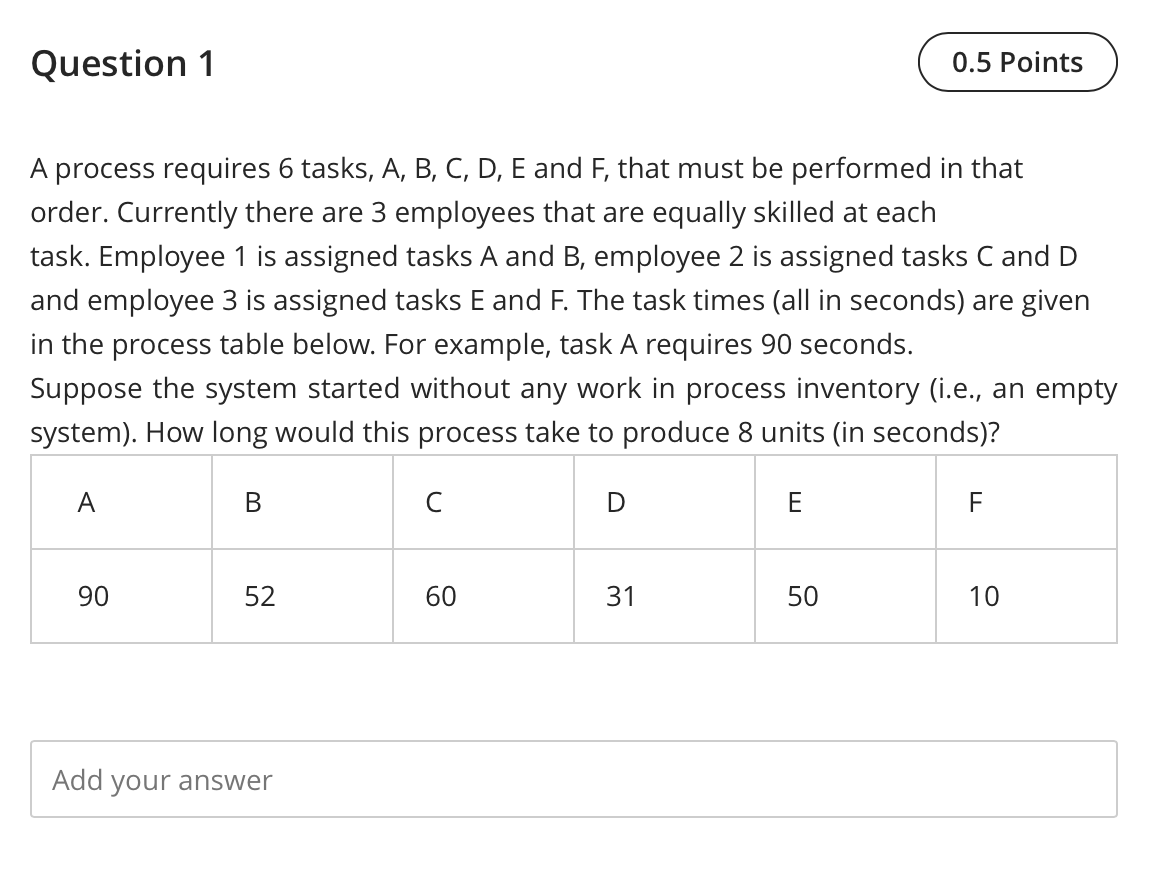
Task: Click the cell containing 60
Action: click(439, 595)
